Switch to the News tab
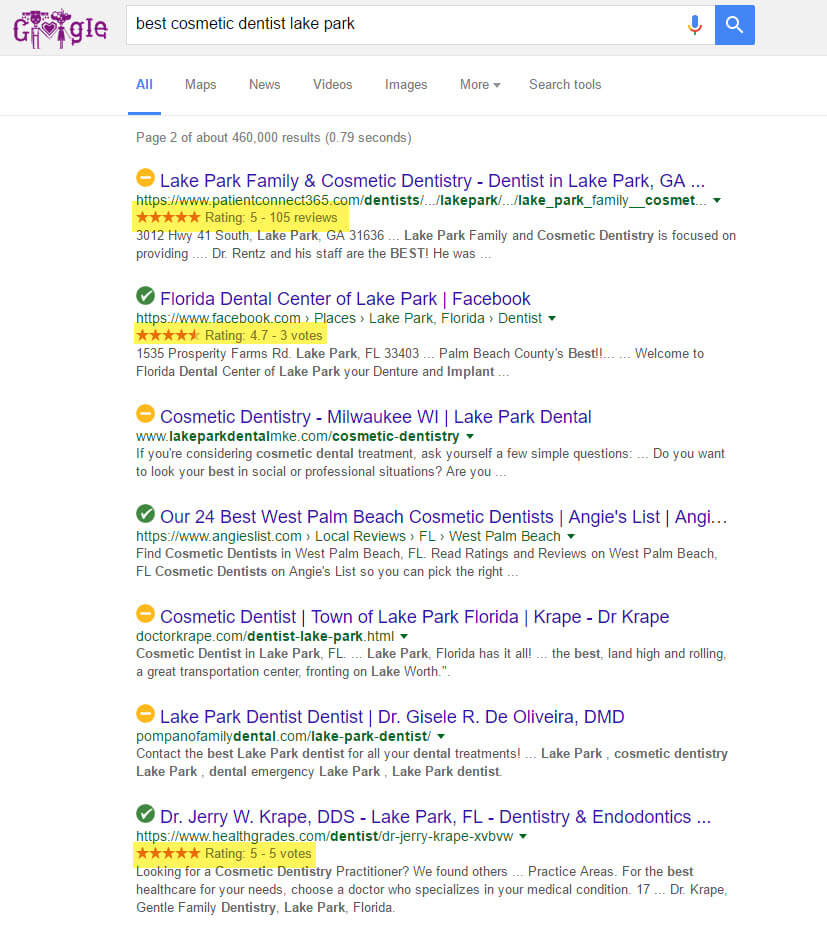Screen dimensions: 827x932 pos(265,85)
